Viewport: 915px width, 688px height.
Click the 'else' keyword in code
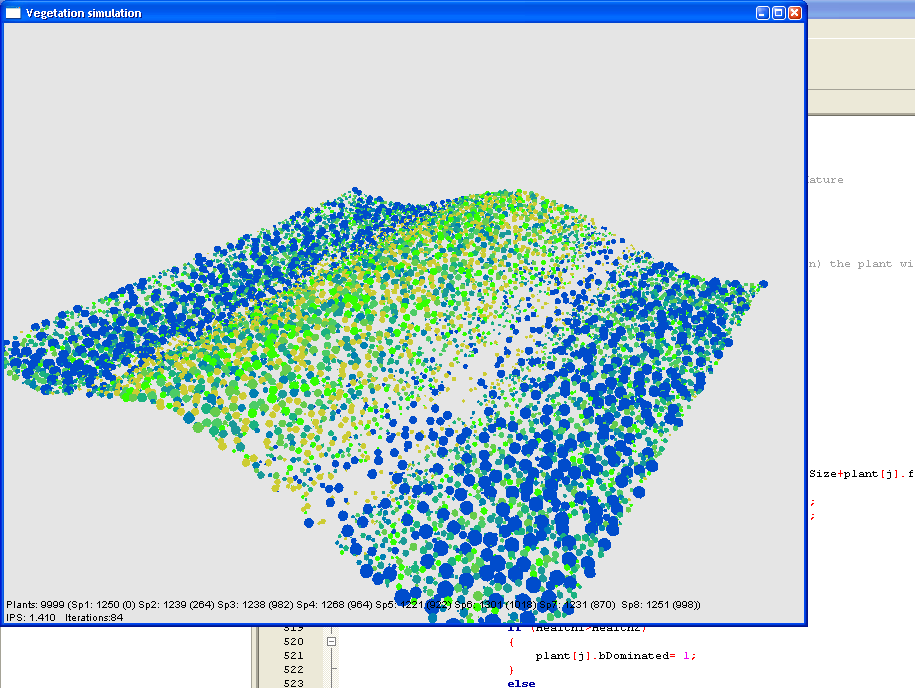tap(521, 683)
